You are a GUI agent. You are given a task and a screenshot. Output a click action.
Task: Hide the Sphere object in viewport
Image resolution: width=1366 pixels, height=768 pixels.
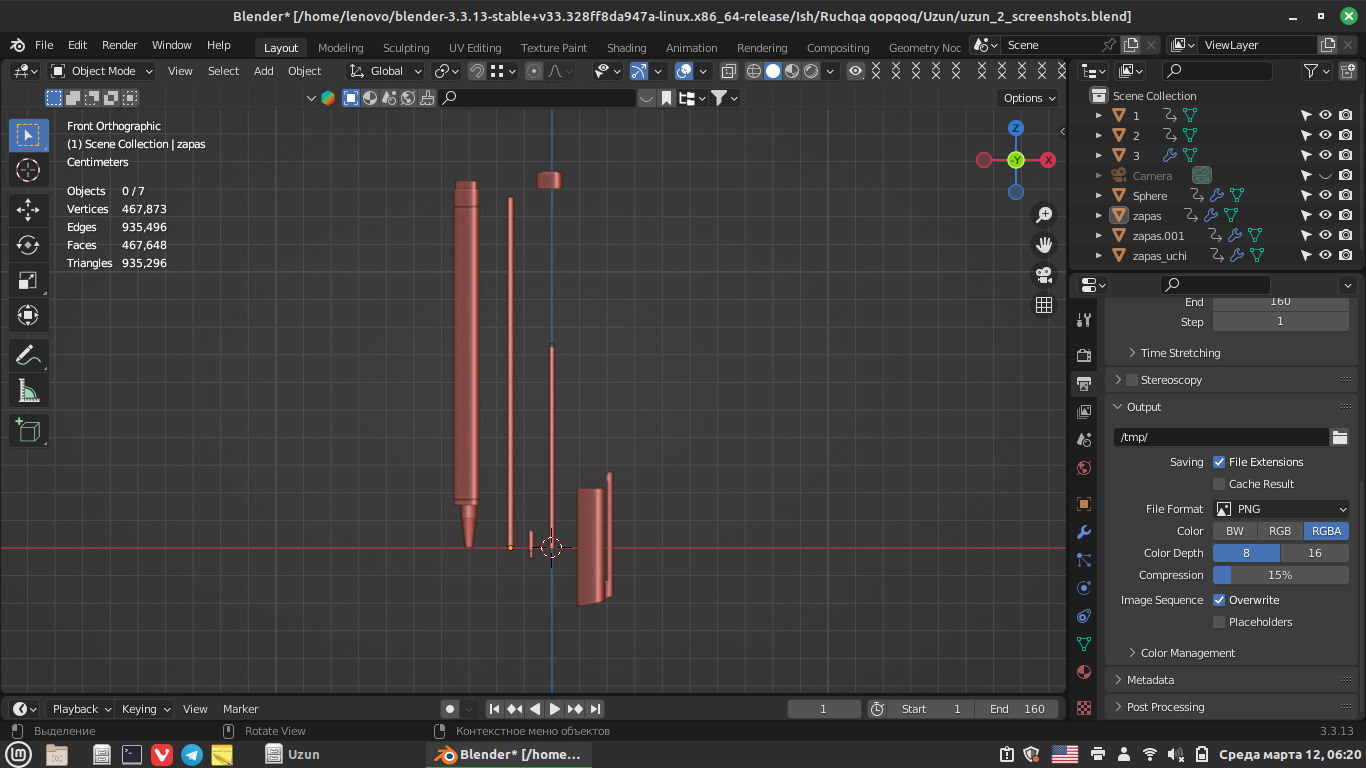tap(1325, 195)
